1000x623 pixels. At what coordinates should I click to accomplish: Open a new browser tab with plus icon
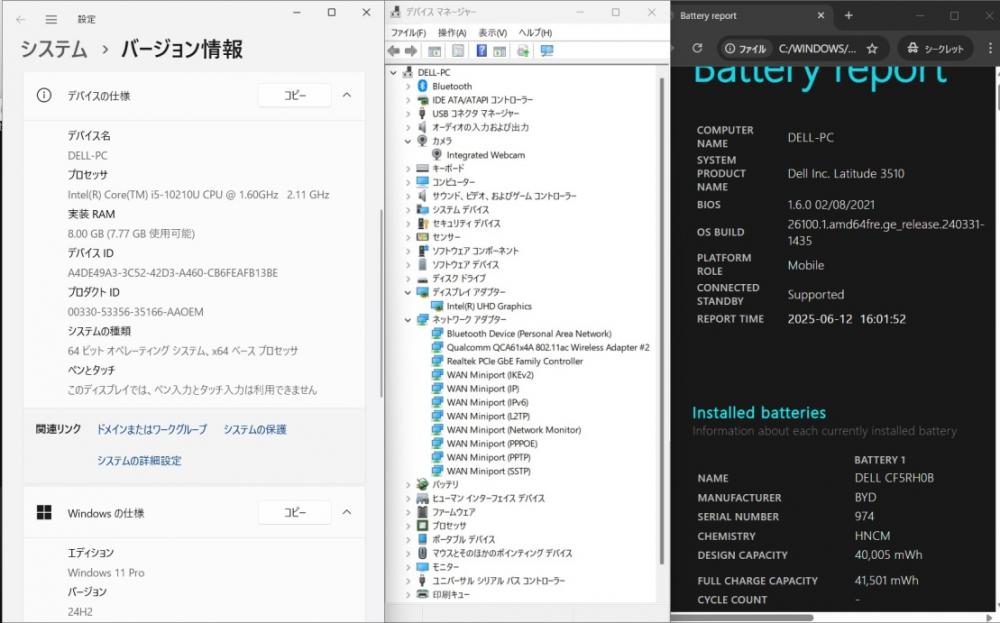point(848,15)
